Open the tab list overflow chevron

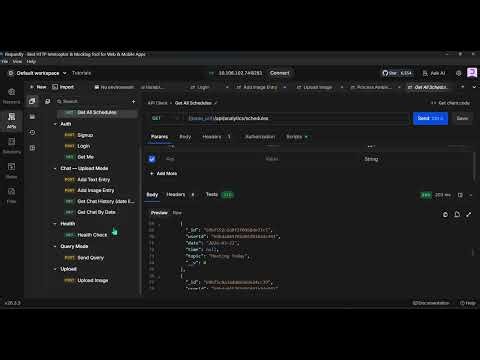(x=474, y=87)
